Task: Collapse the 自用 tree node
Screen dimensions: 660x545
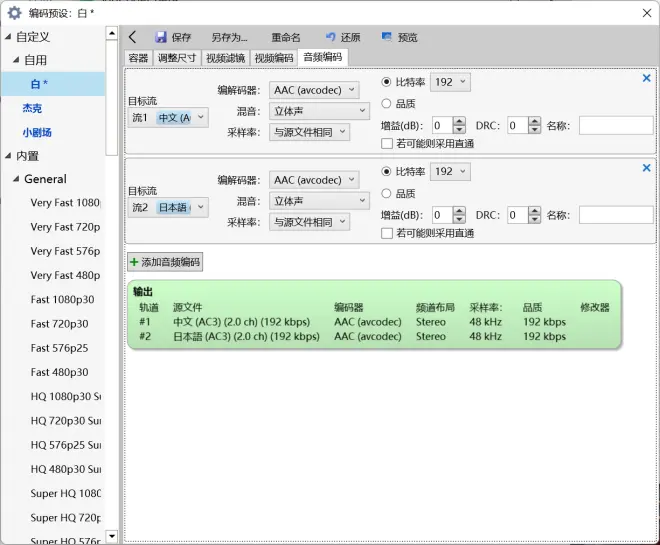Action: click(16, 60)
